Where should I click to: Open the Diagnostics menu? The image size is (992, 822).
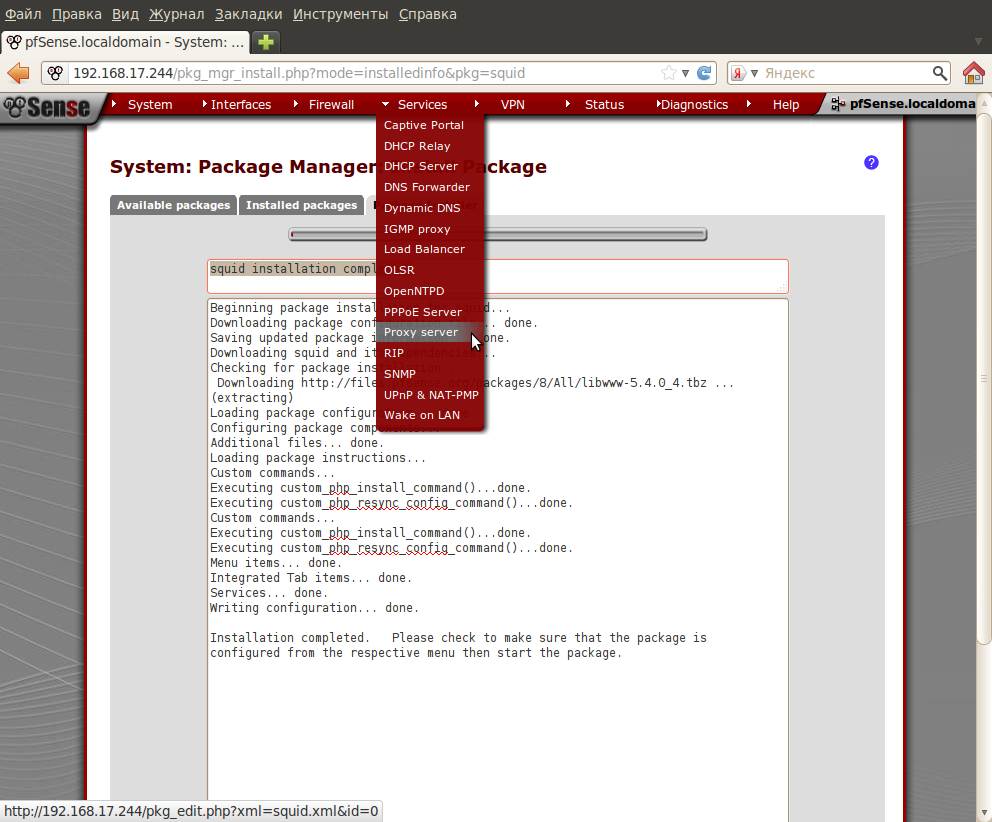(x=694, y=104)
